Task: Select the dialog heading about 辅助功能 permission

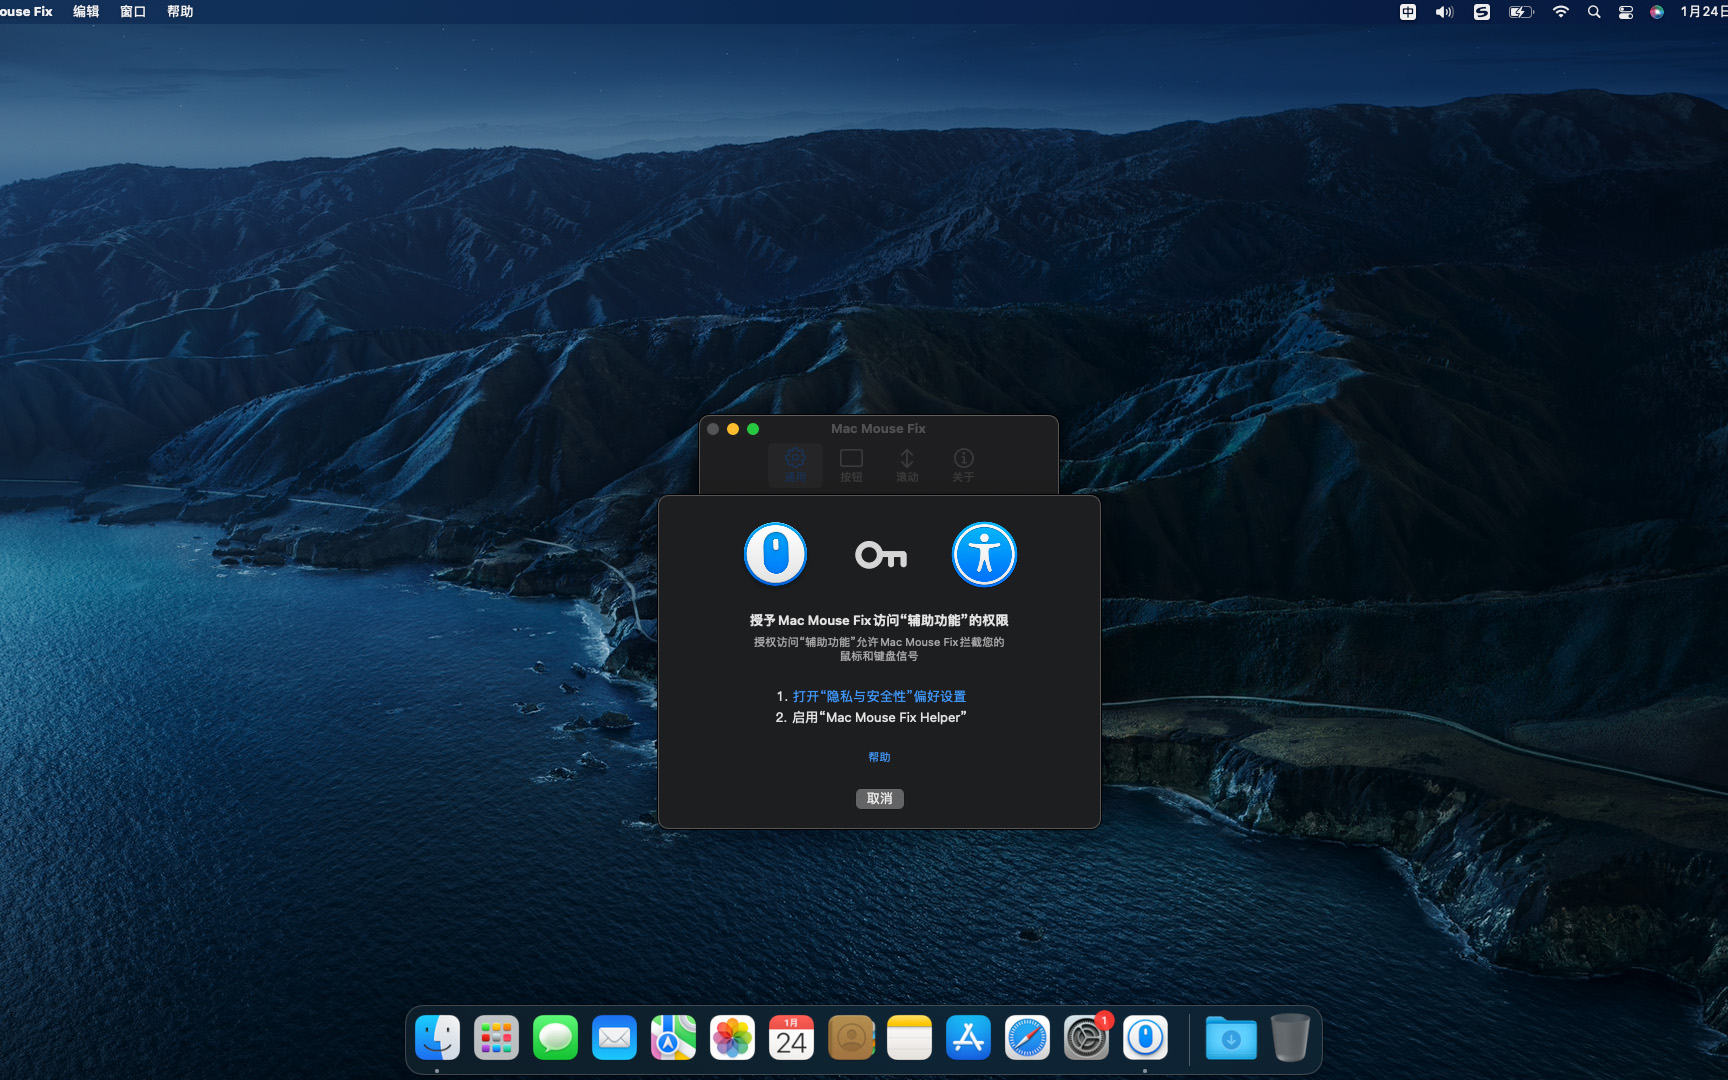Action: tap(879, 620)
